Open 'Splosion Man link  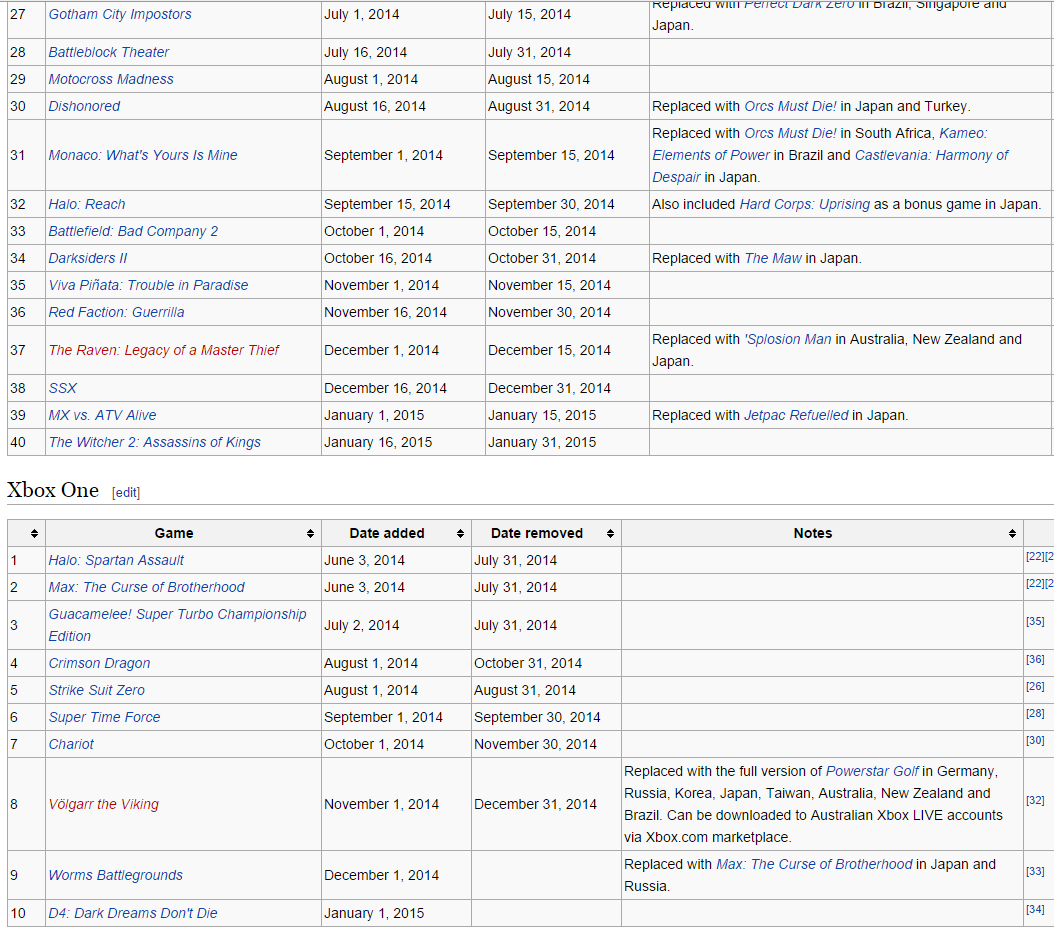(788, 339)
